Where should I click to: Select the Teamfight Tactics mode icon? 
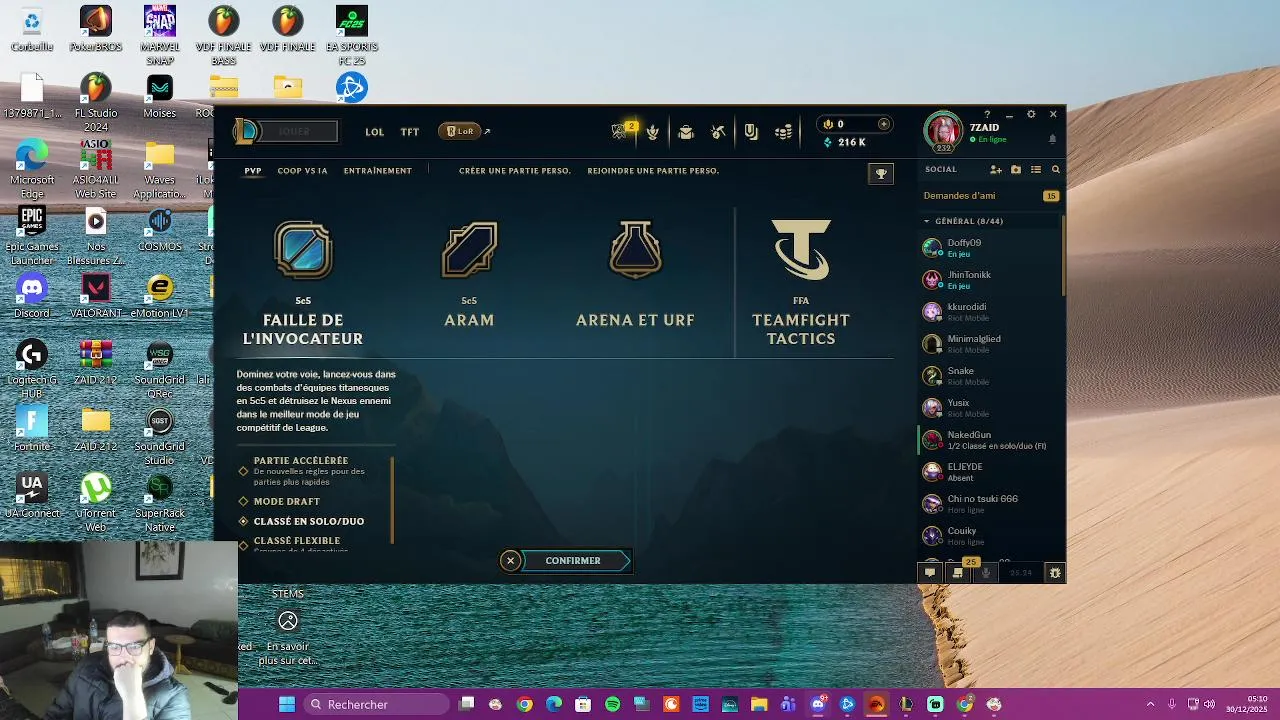(801, 250)
